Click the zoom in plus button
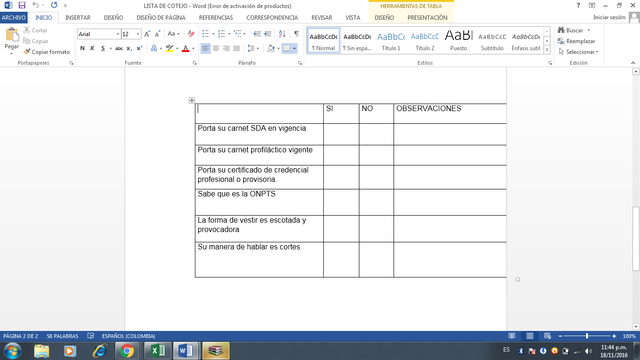 [614, 336]
